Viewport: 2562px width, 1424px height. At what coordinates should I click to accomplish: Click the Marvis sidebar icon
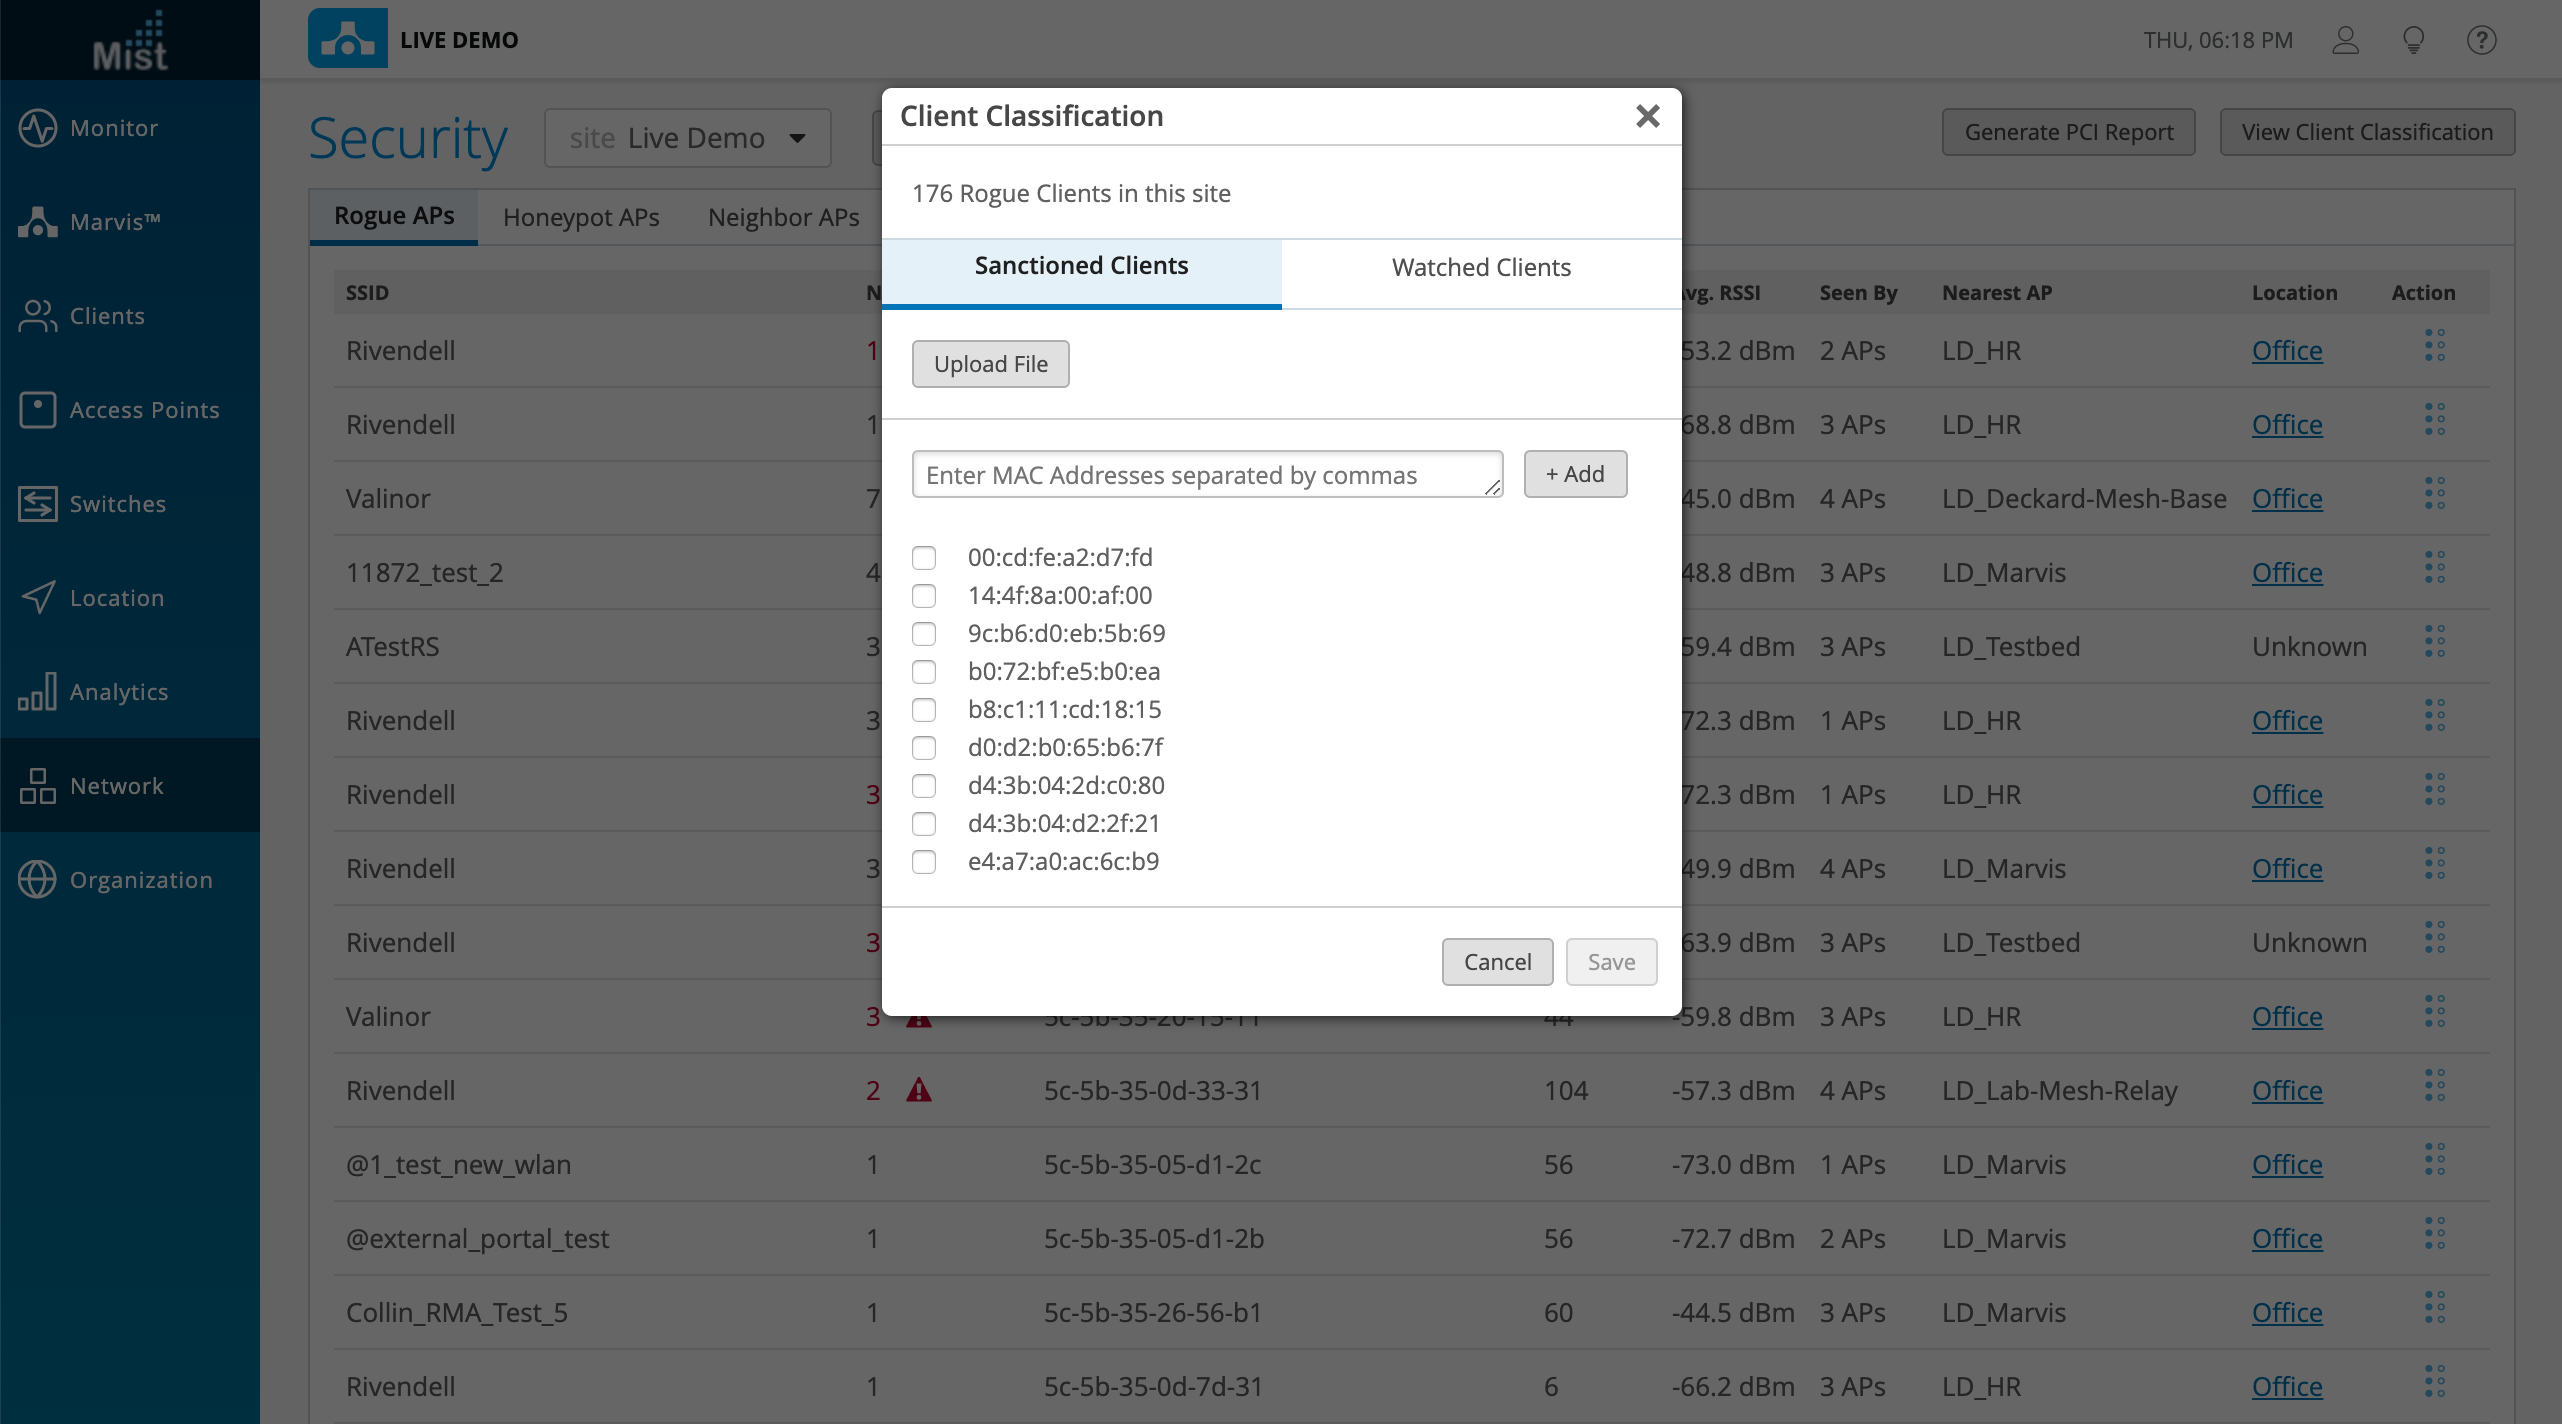tap(38, 222)
